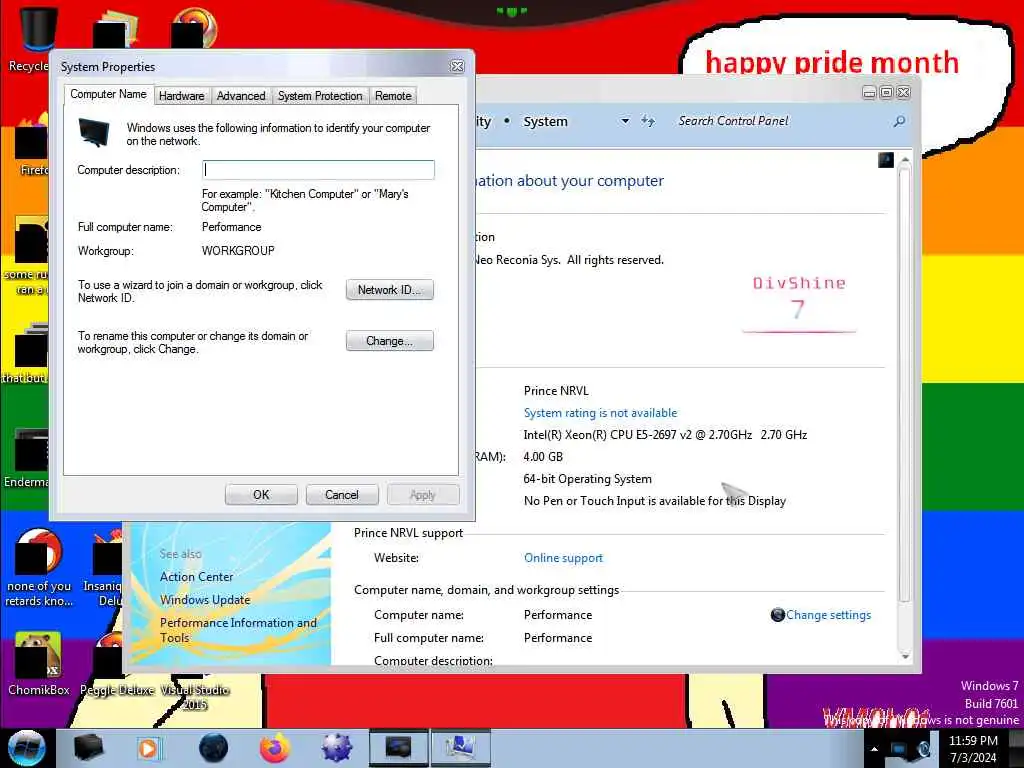
Task: Maximize the Control Panel System window
Action: tap(886, 93)
